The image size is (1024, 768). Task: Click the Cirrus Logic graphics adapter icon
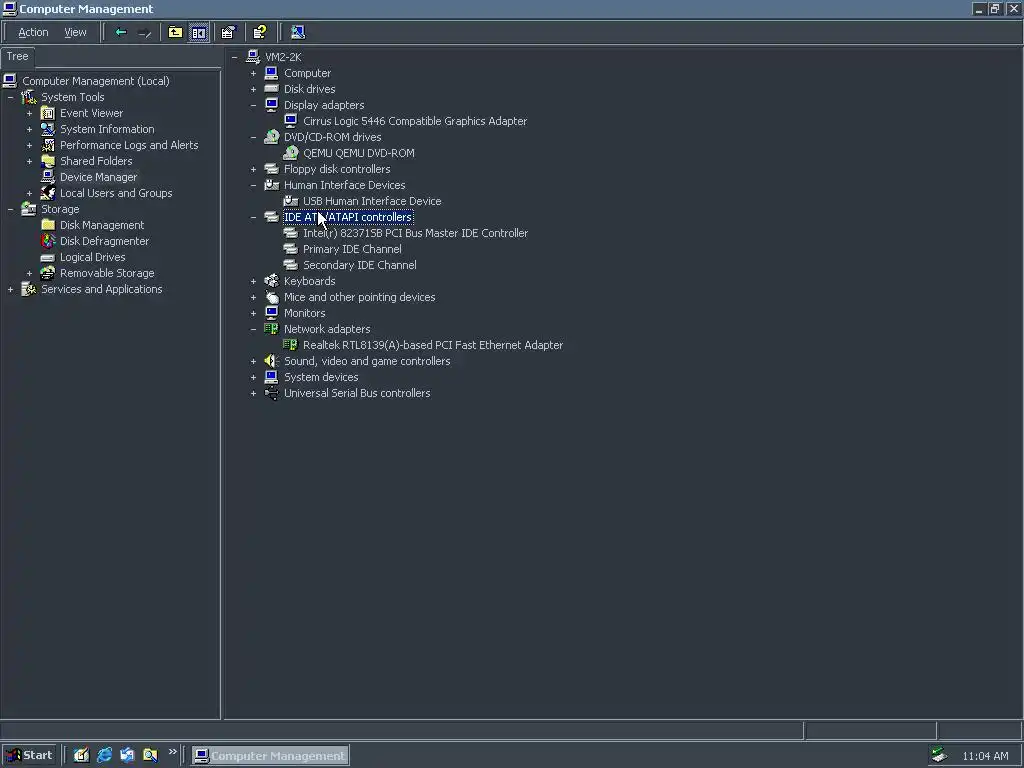[291, 121]
